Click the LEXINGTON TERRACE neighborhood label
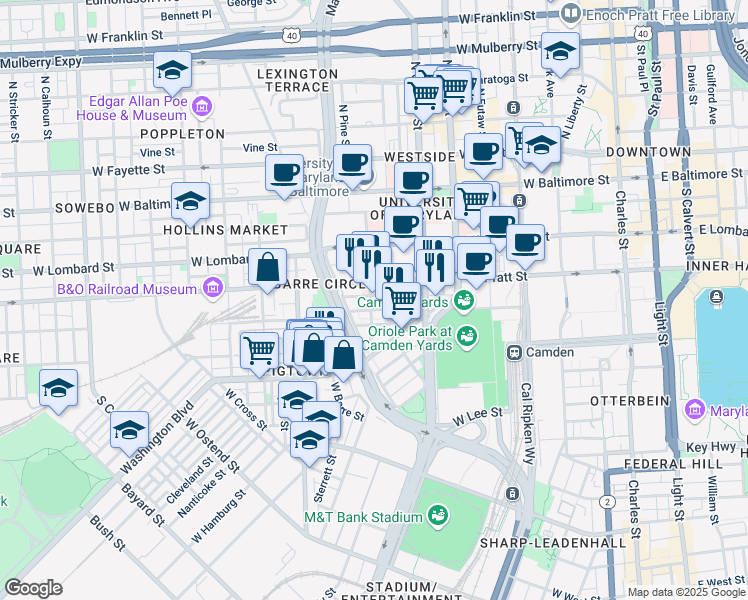This screenshot has width=748, height=600. (x=298, y=81)
